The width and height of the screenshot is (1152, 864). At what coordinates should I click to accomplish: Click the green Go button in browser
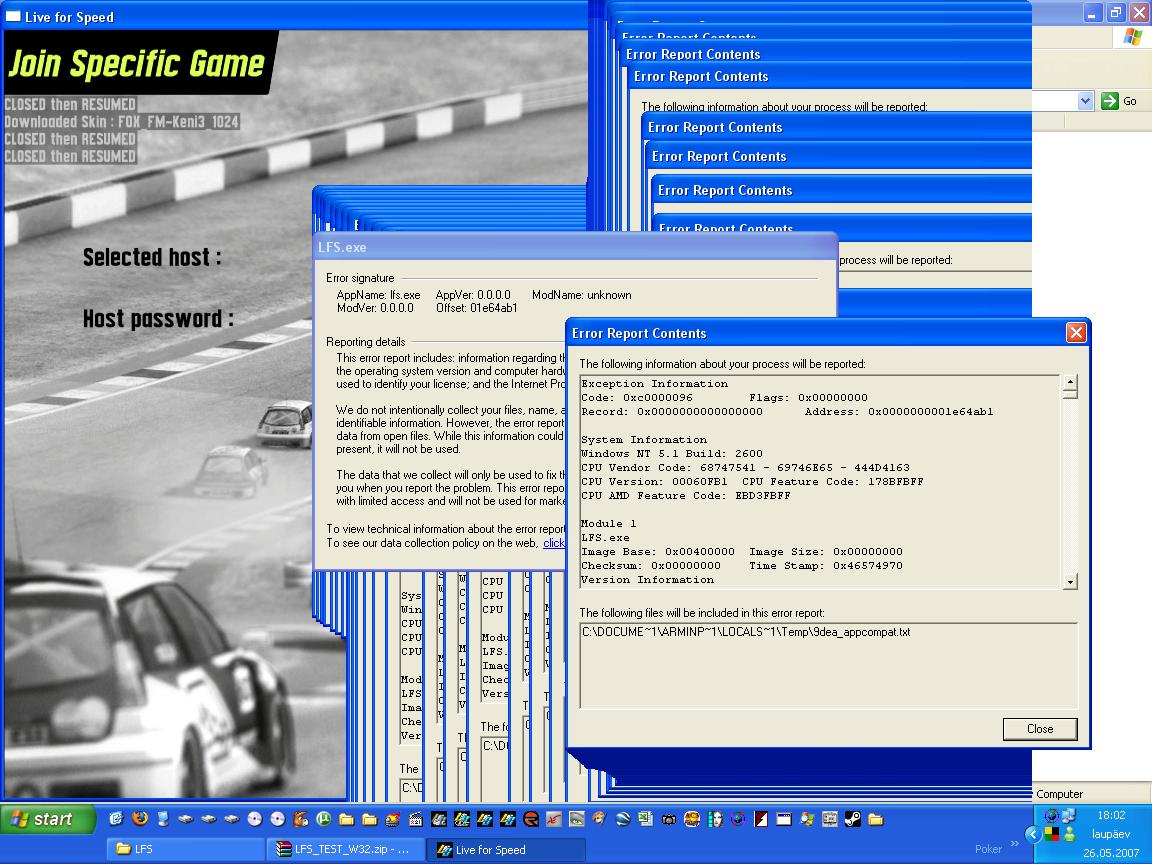1120,101
